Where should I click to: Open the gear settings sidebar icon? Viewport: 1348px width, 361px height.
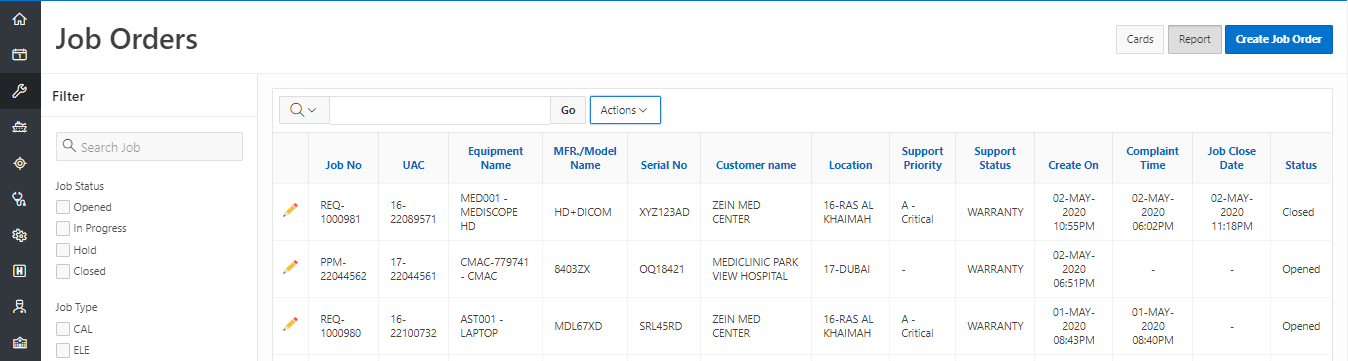(19, 235)
